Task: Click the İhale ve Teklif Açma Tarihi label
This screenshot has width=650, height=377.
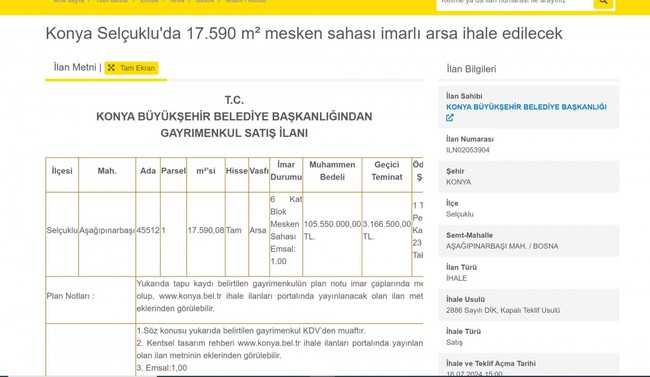Action: click(x=491, y=363)
